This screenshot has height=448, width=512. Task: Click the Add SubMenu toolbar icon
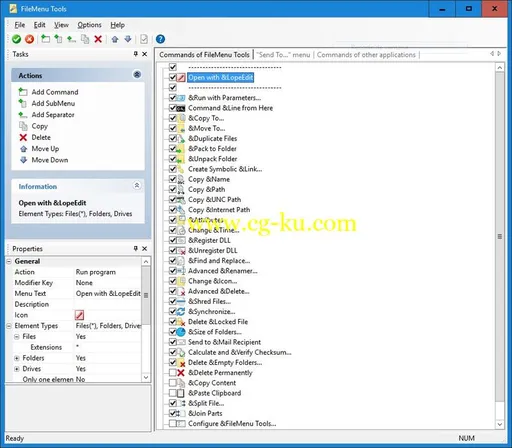[x=58, y=39]
